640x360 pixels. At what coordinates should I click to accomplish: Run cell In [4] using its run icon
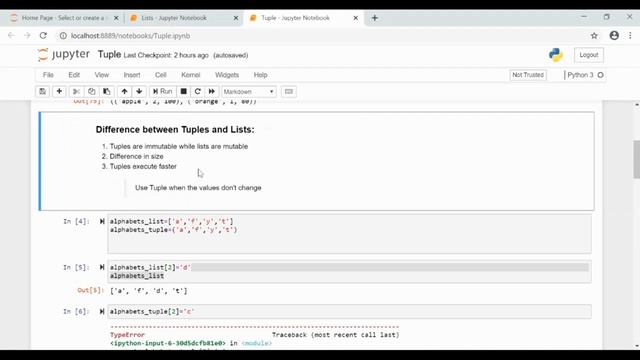click(102, 222)
